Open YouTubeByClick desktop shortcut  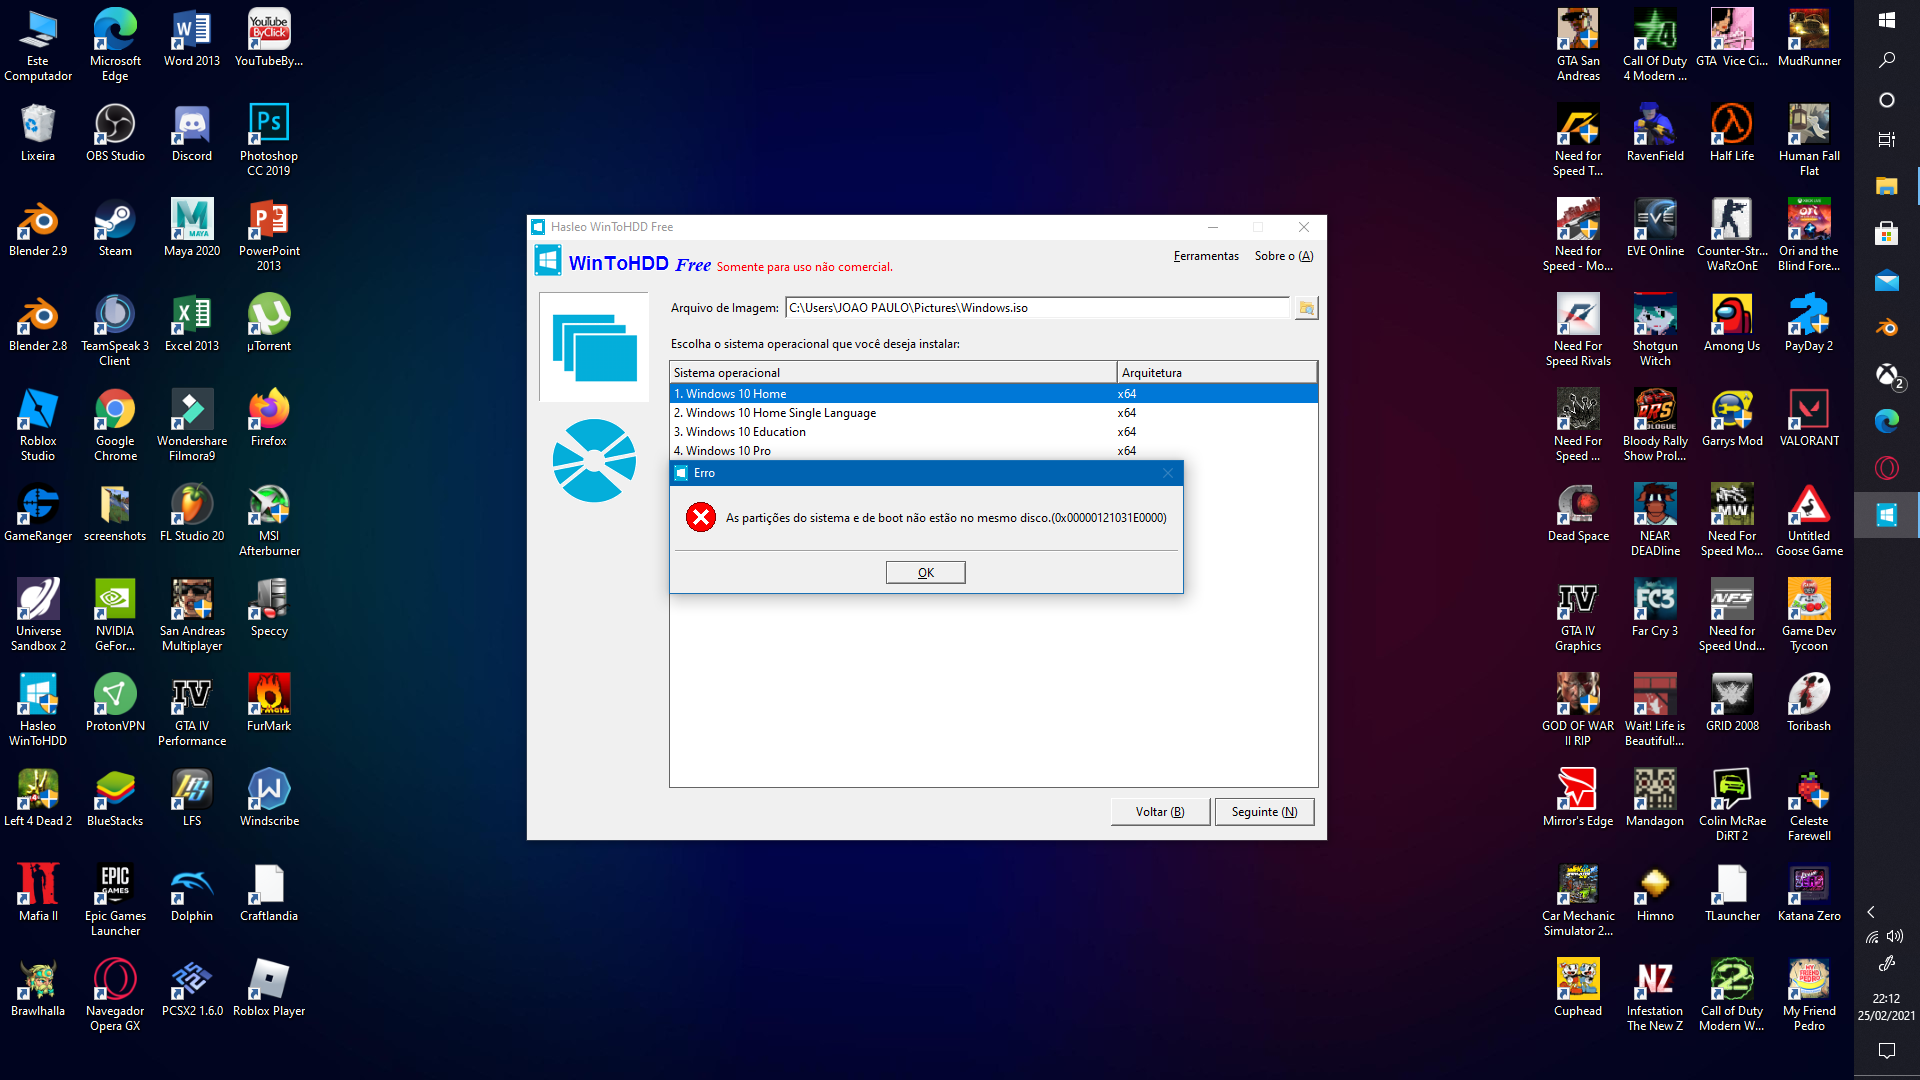pyautogui.click(x=269, y=39)
